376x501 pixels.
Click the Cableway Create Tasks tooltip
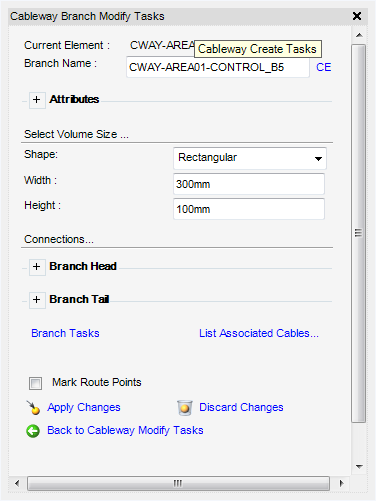tap(258, 49)
